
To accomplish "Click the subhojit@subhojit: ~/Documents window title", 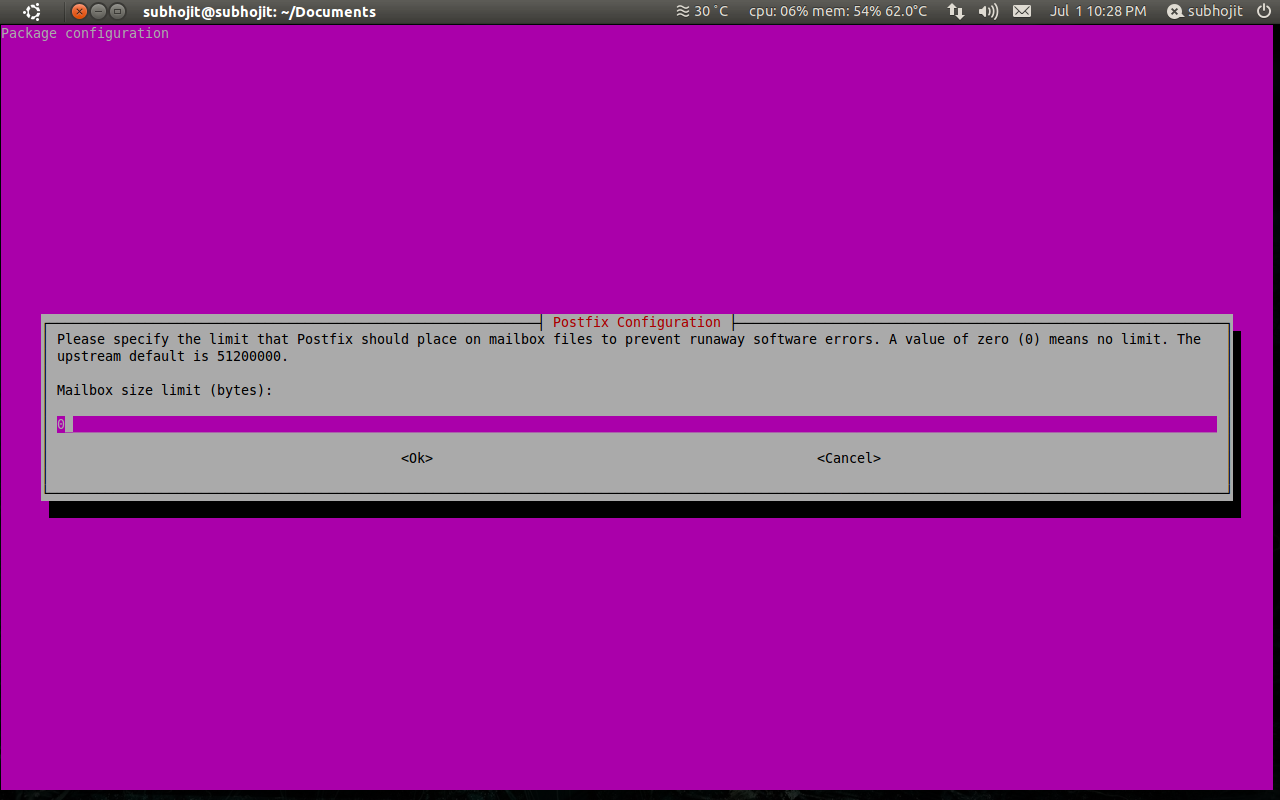I will [x=259, y=12].
